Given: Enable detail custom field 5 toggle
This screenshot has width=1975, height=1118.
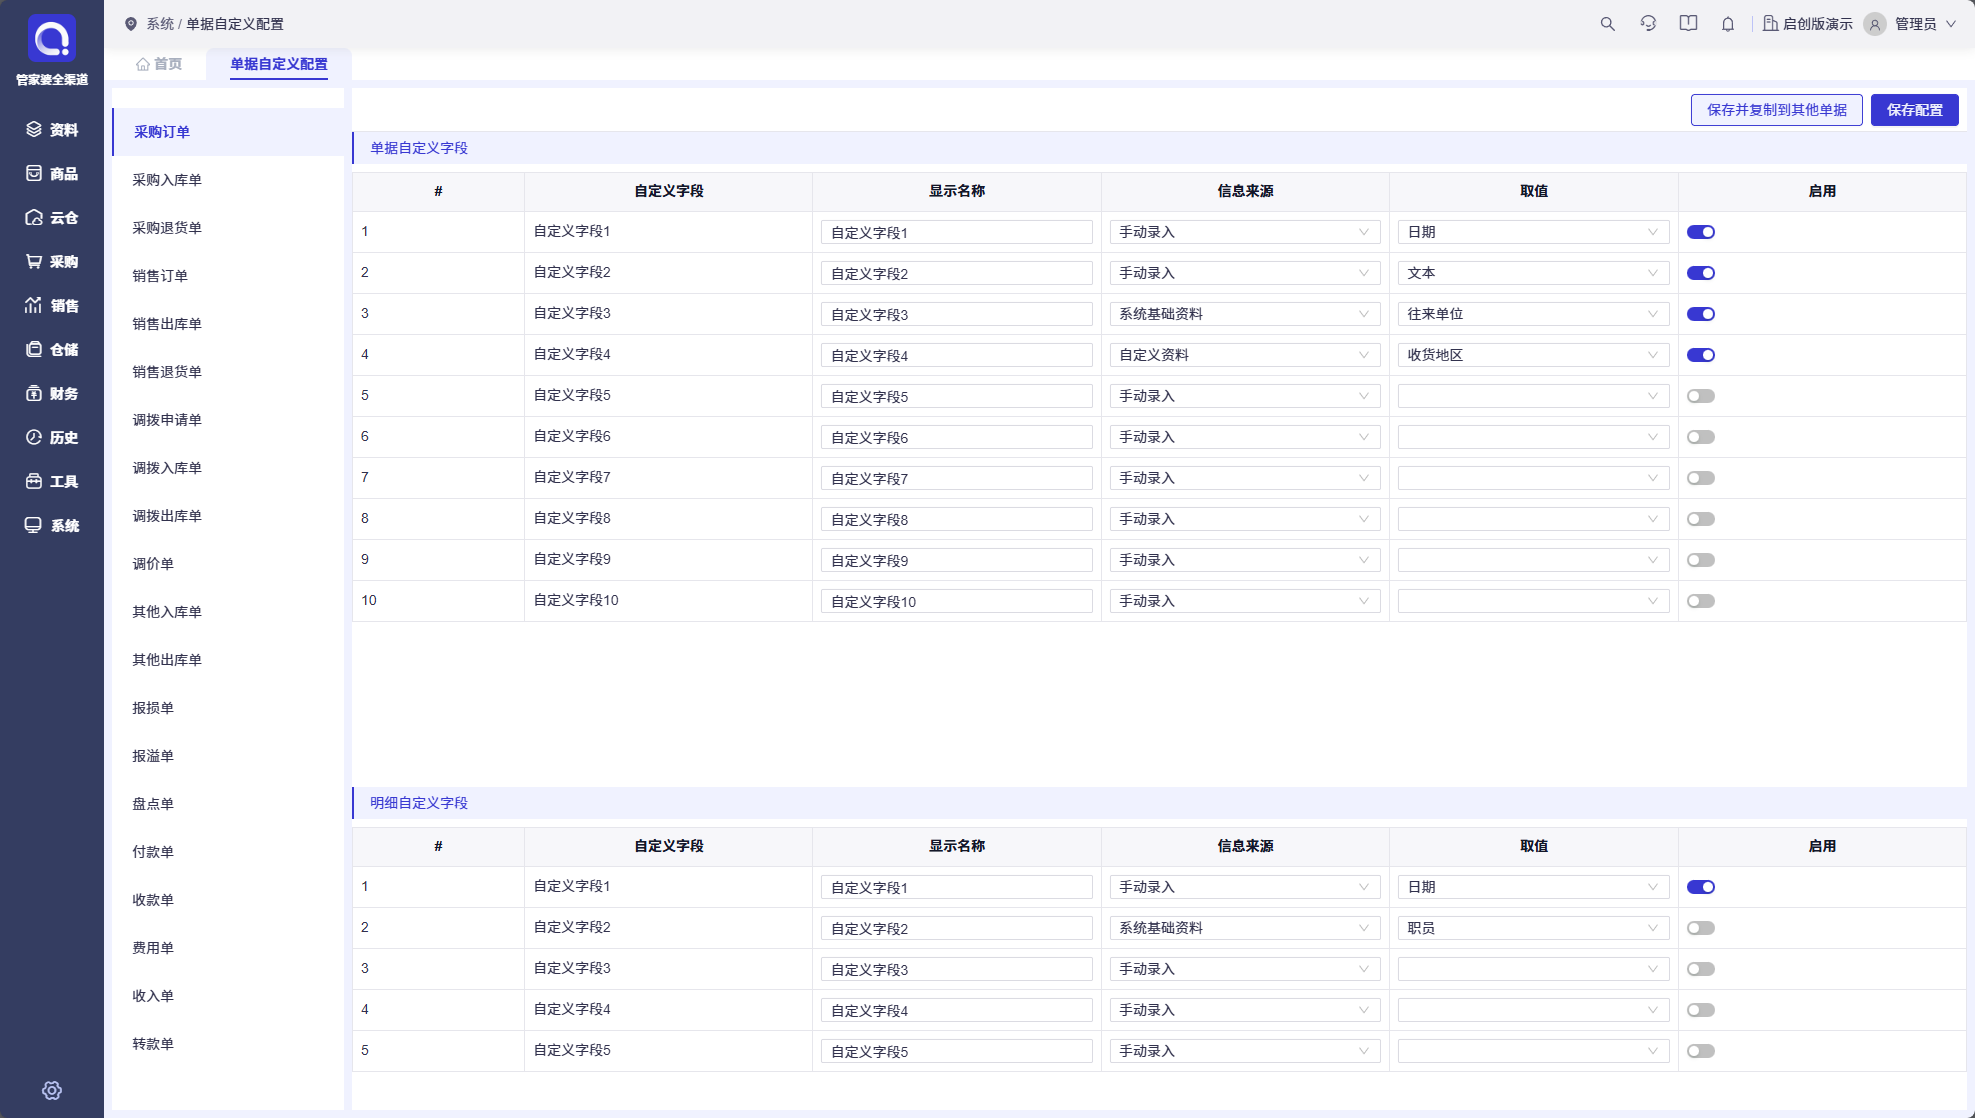Looking at the screenshot, I should point(1701,1051).
